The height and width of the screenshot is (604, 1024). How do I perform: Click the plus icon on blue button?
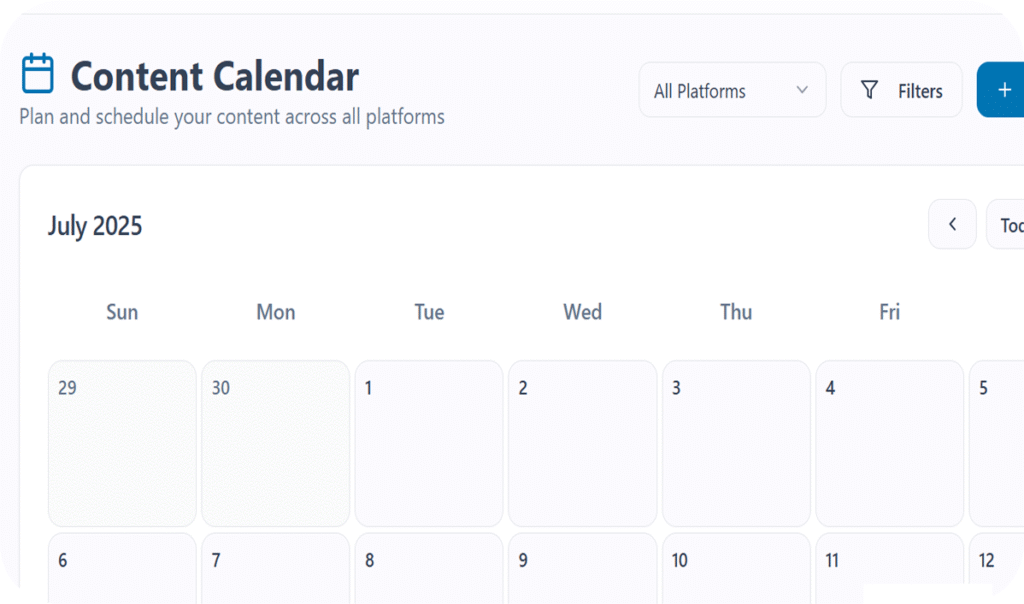[x=1004, y=90]
